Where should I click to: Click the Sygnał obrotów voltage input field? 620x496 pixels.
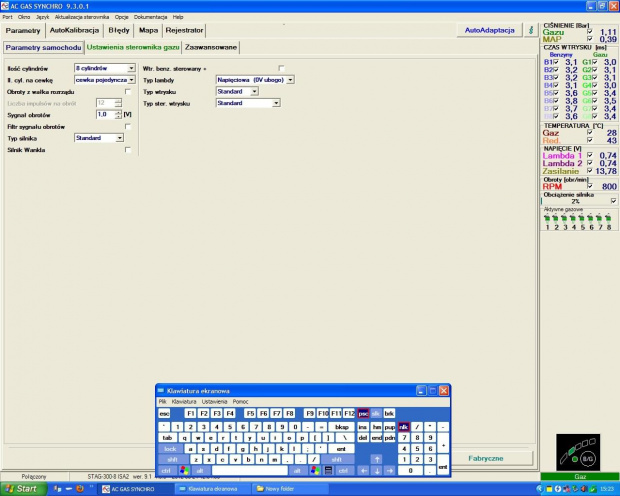pos(102,115)
